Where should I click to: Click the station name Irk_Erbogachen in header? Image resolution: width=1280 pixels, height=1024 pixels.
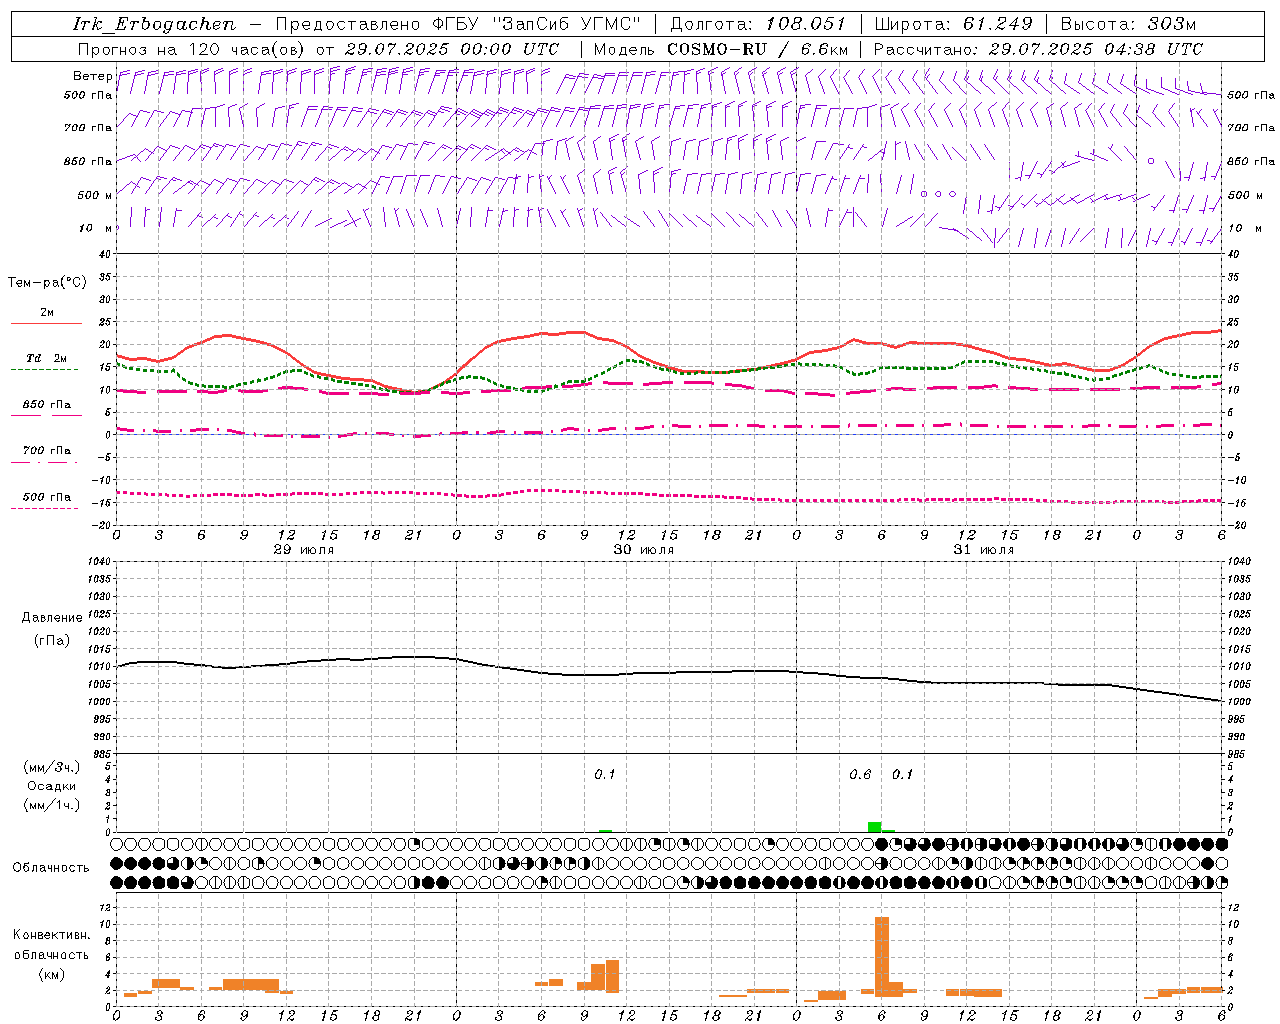pos(154,25)
